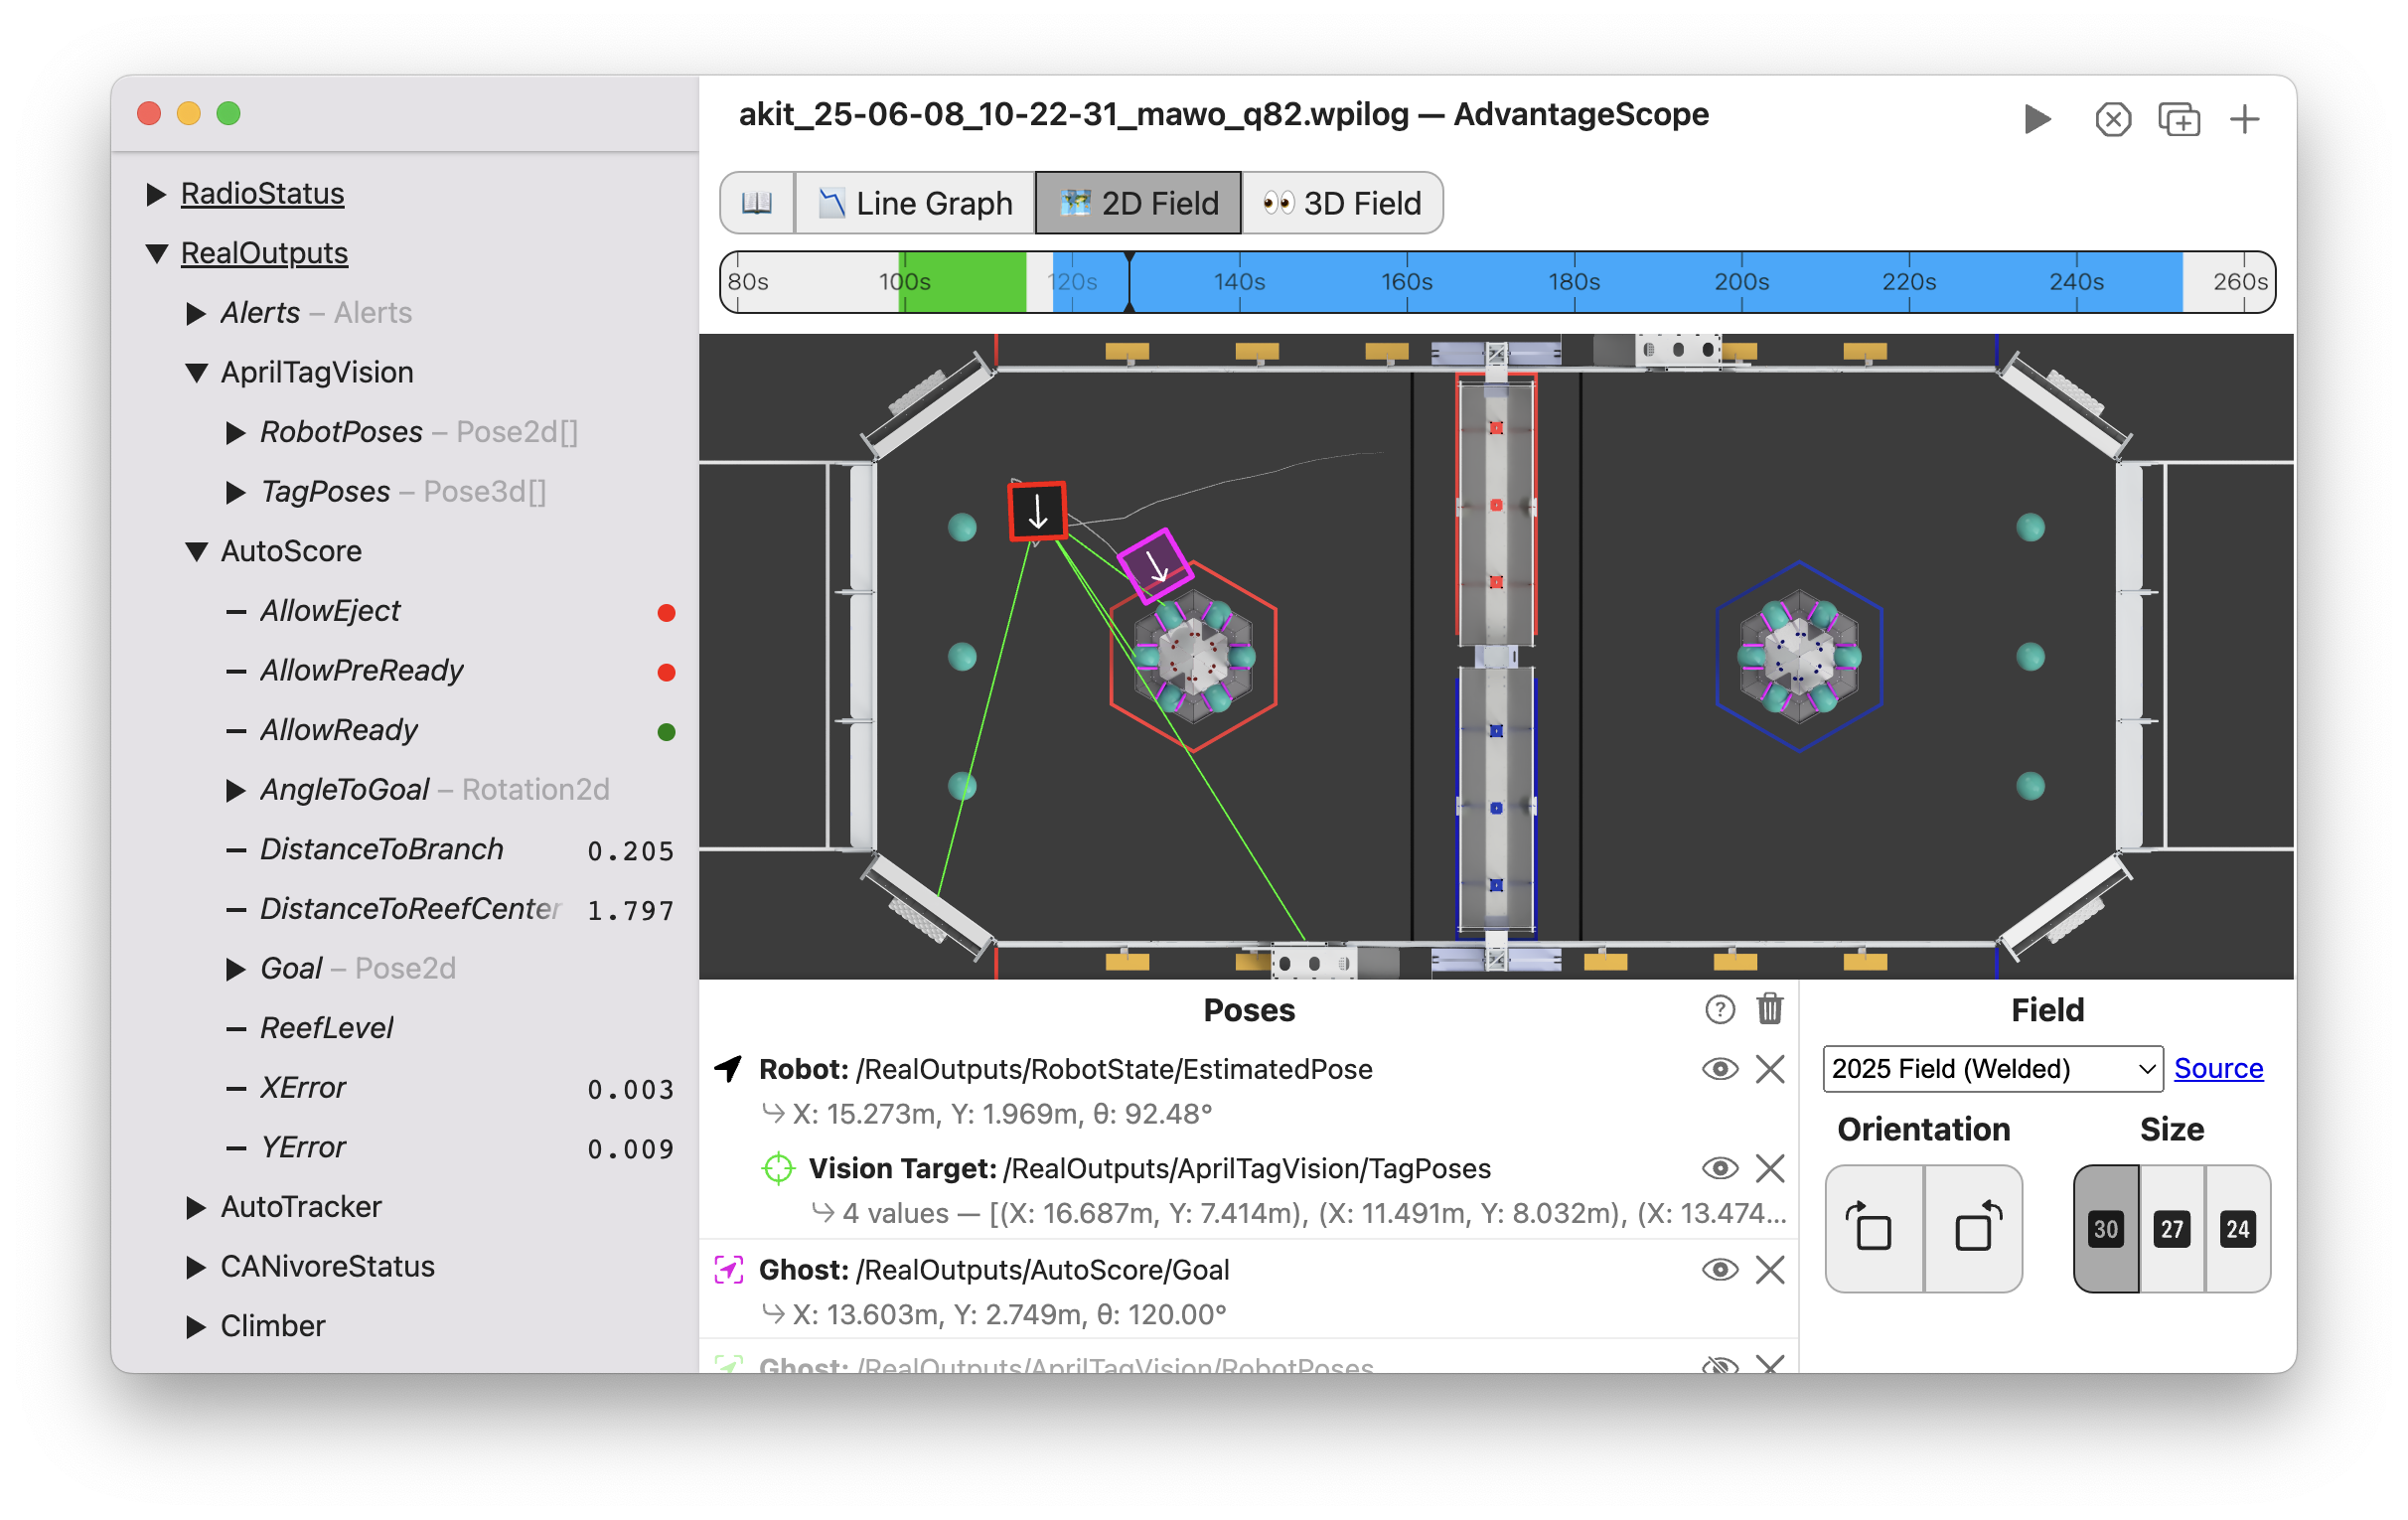Open the 2025 Field (Welded) dropdown
The height and width of the screenshot is (1520, 2408).
click(x=1992, y=1070)
